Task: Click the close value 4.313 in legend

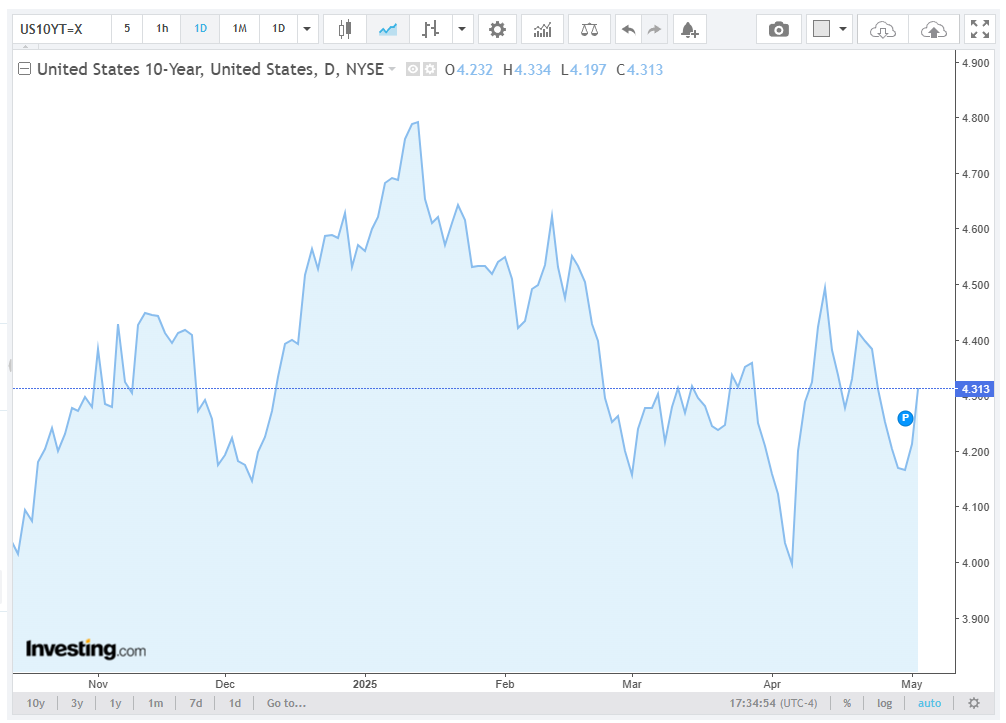Action: 645,69
